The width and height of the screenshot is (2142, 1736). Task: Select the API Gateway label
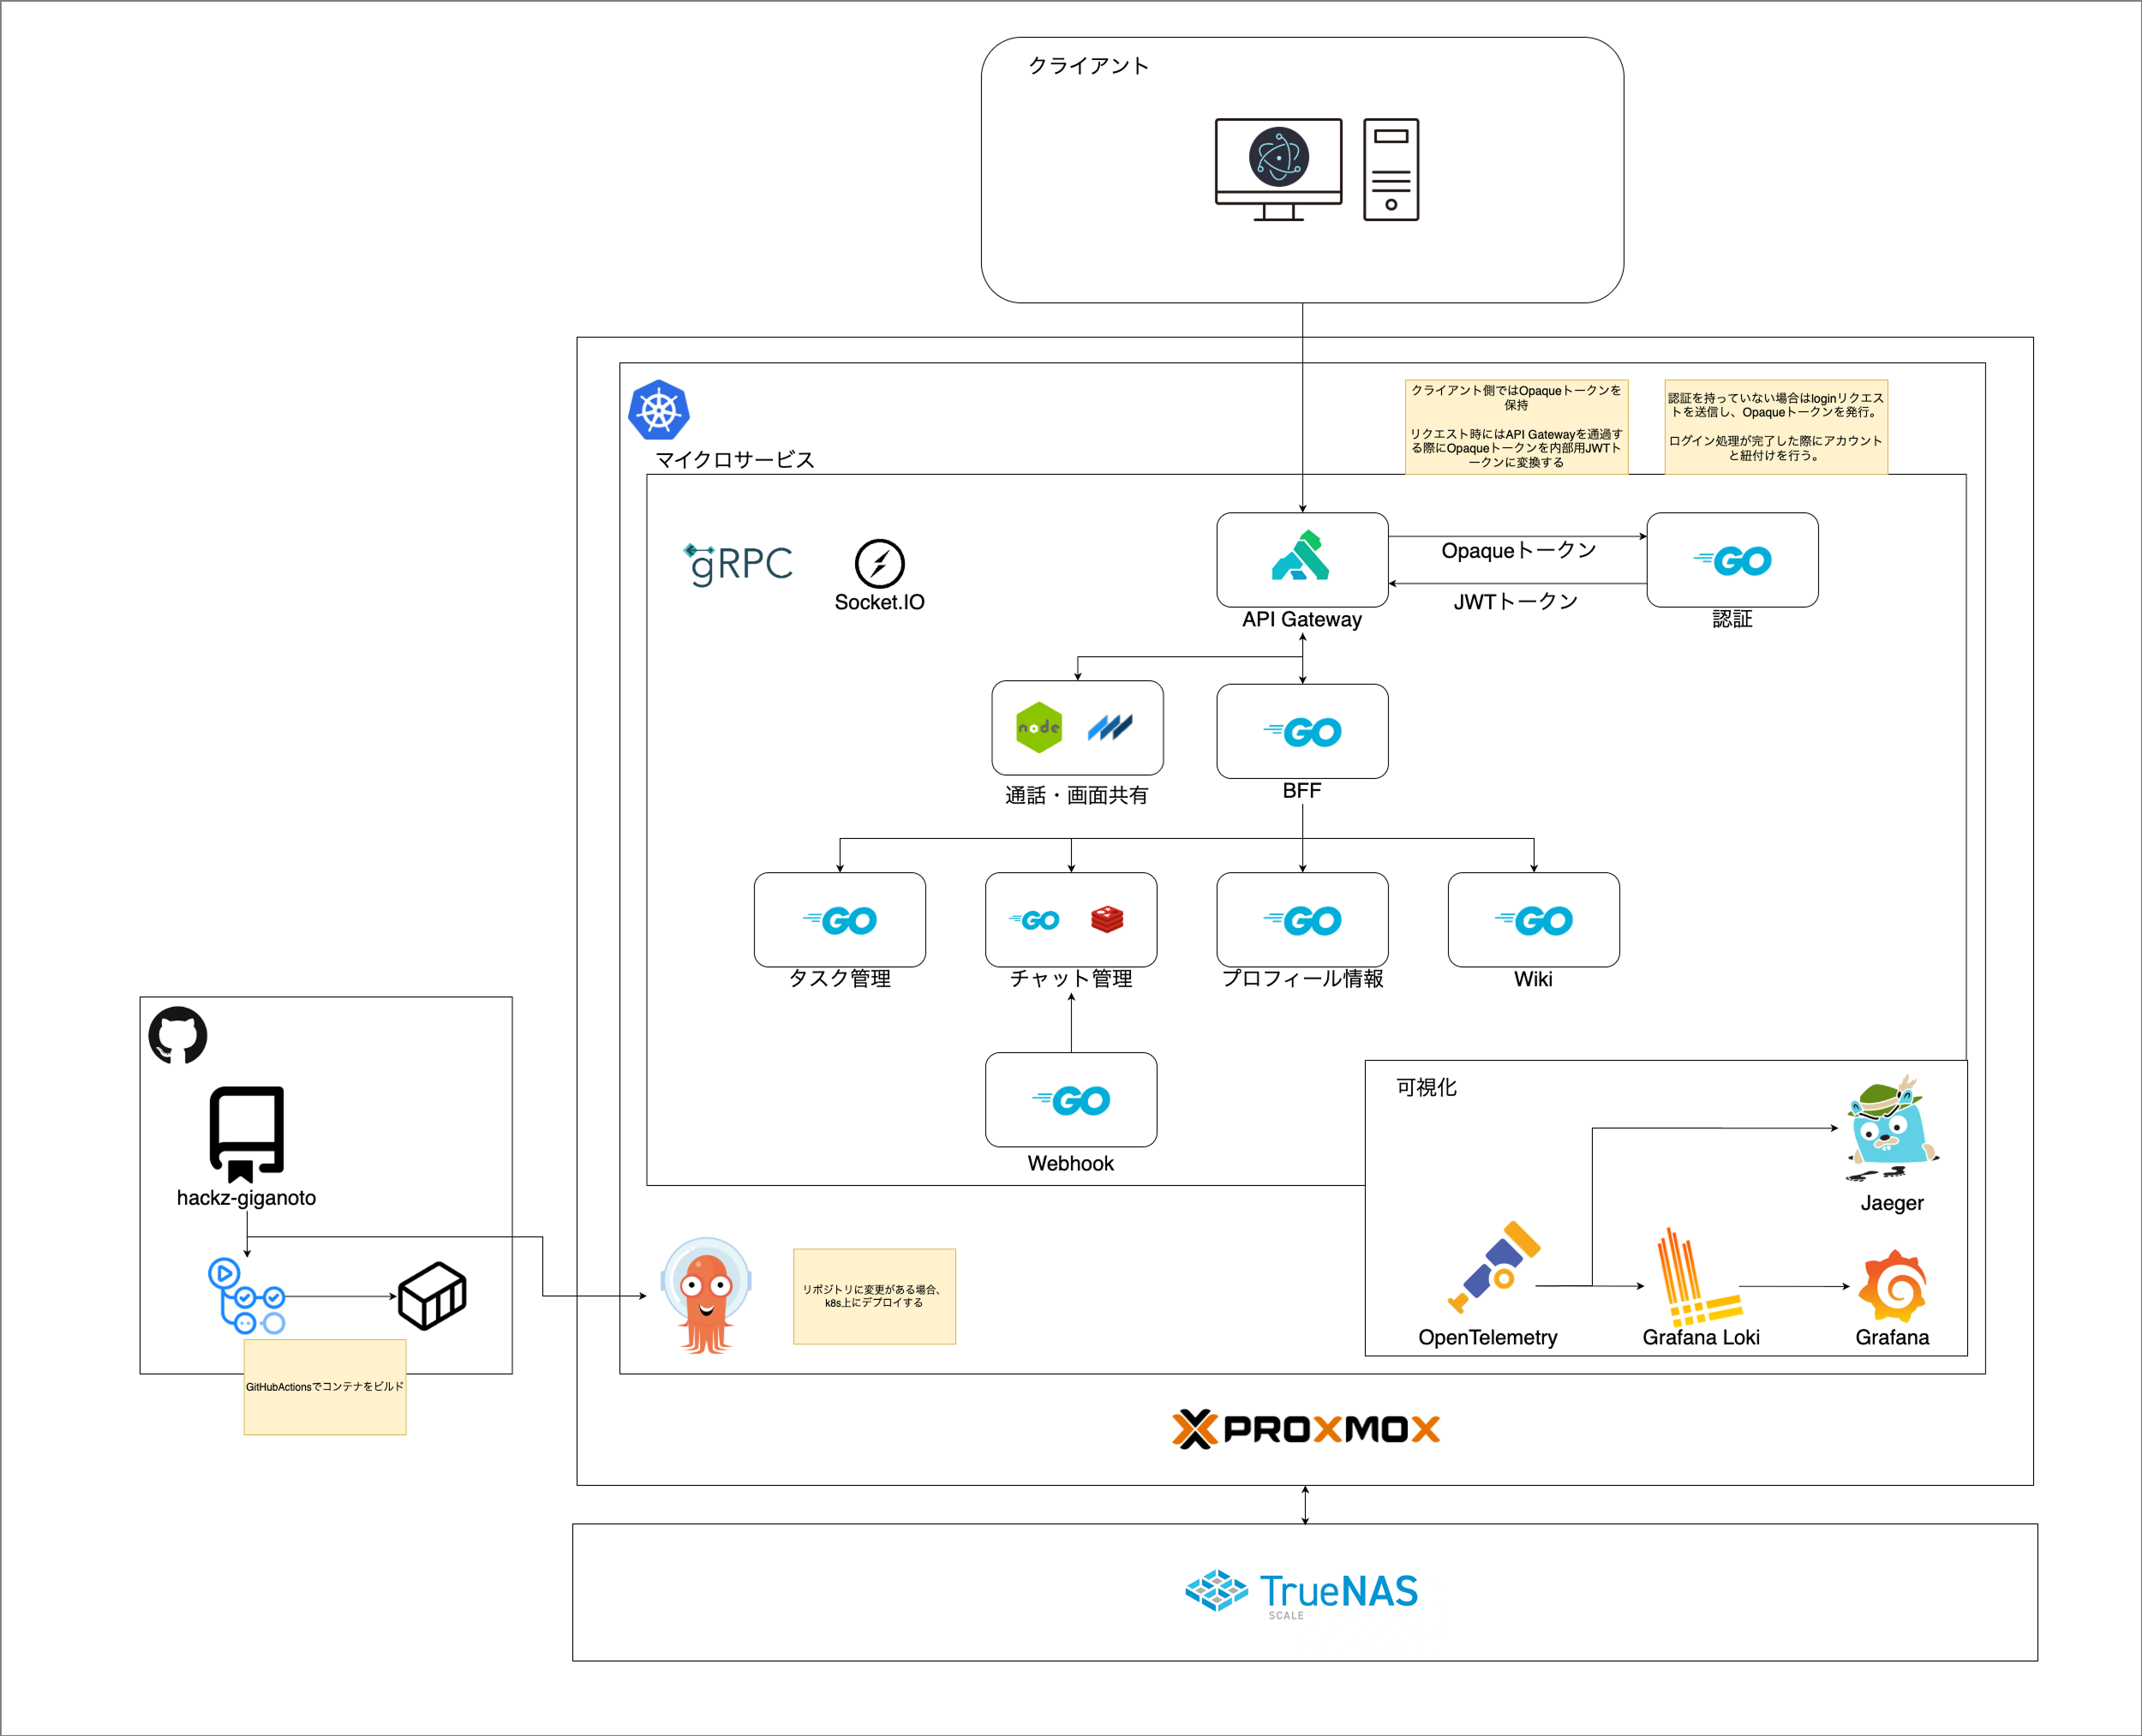pos(1302,620)
